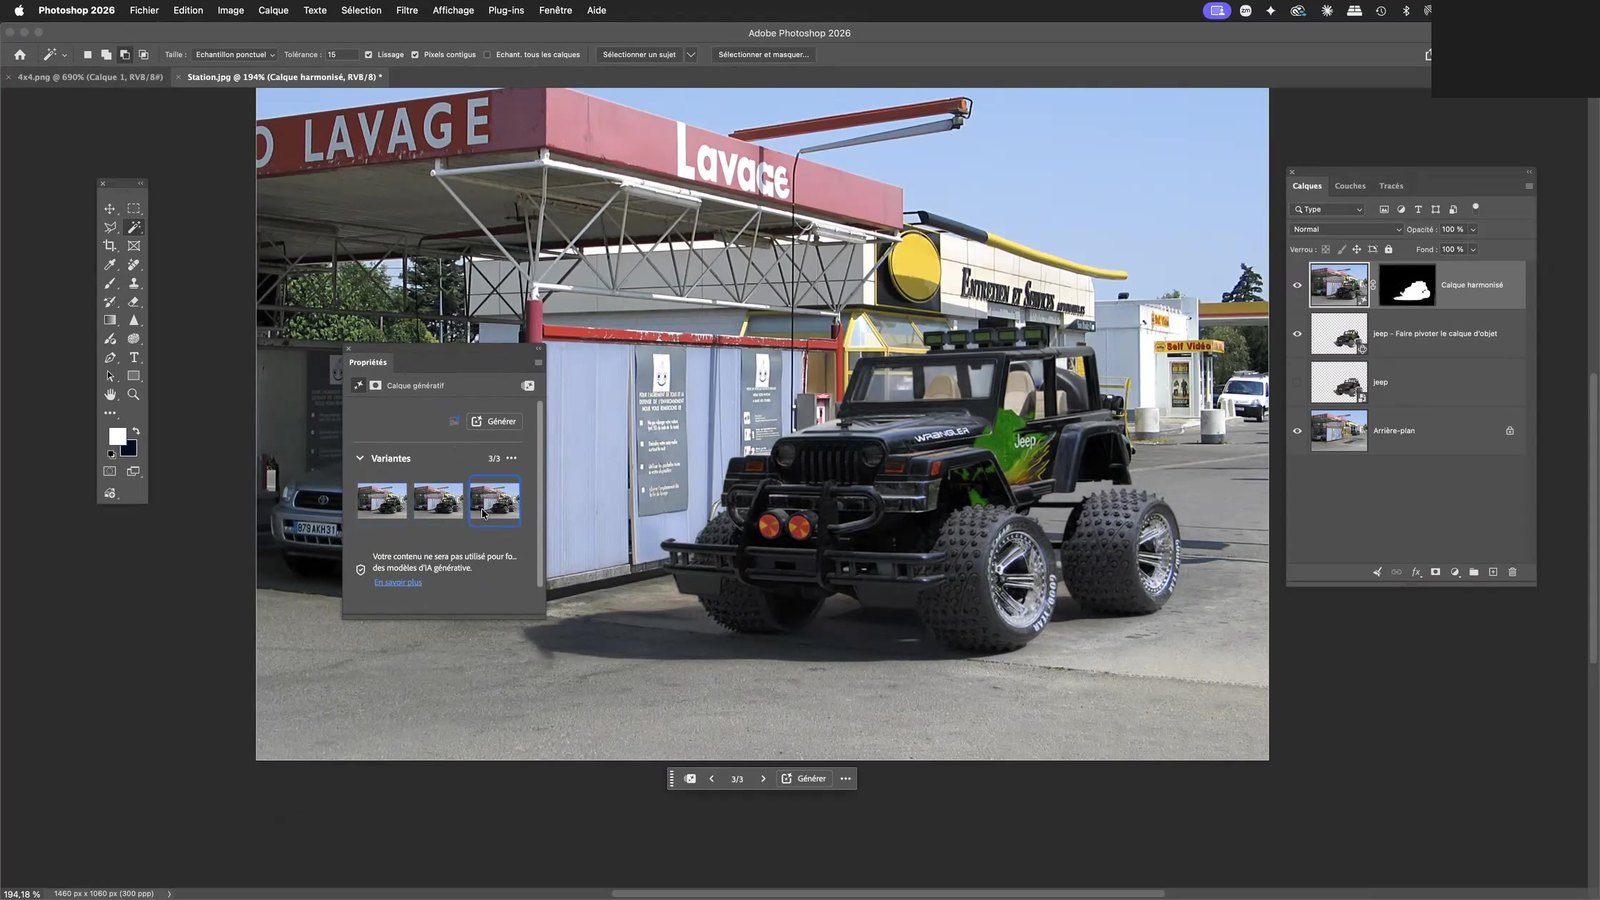The image size is (1600, 900).
Task: Select the Magic Wand tool in toolbox
Action: (x=134, y=227)
